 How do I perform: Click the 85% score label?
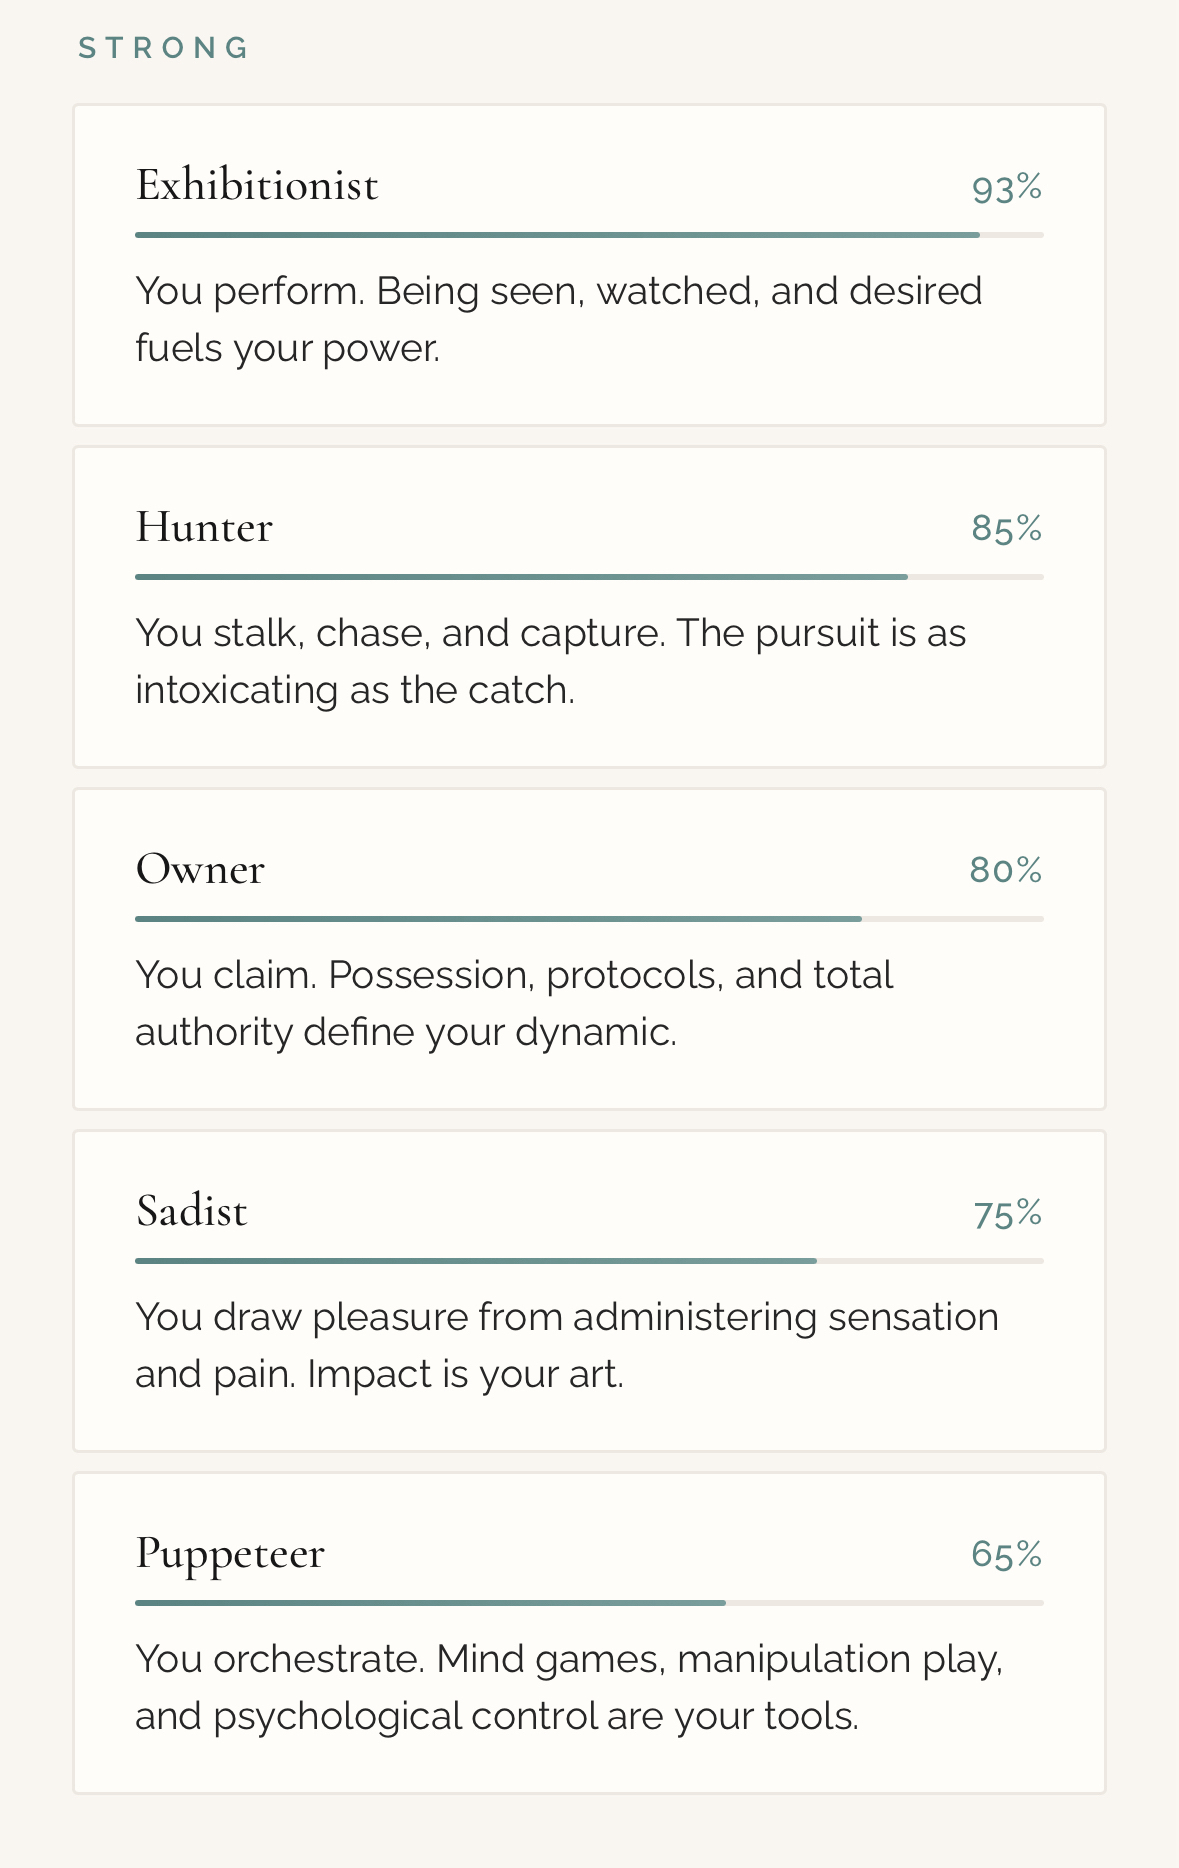pos(1006,529)
